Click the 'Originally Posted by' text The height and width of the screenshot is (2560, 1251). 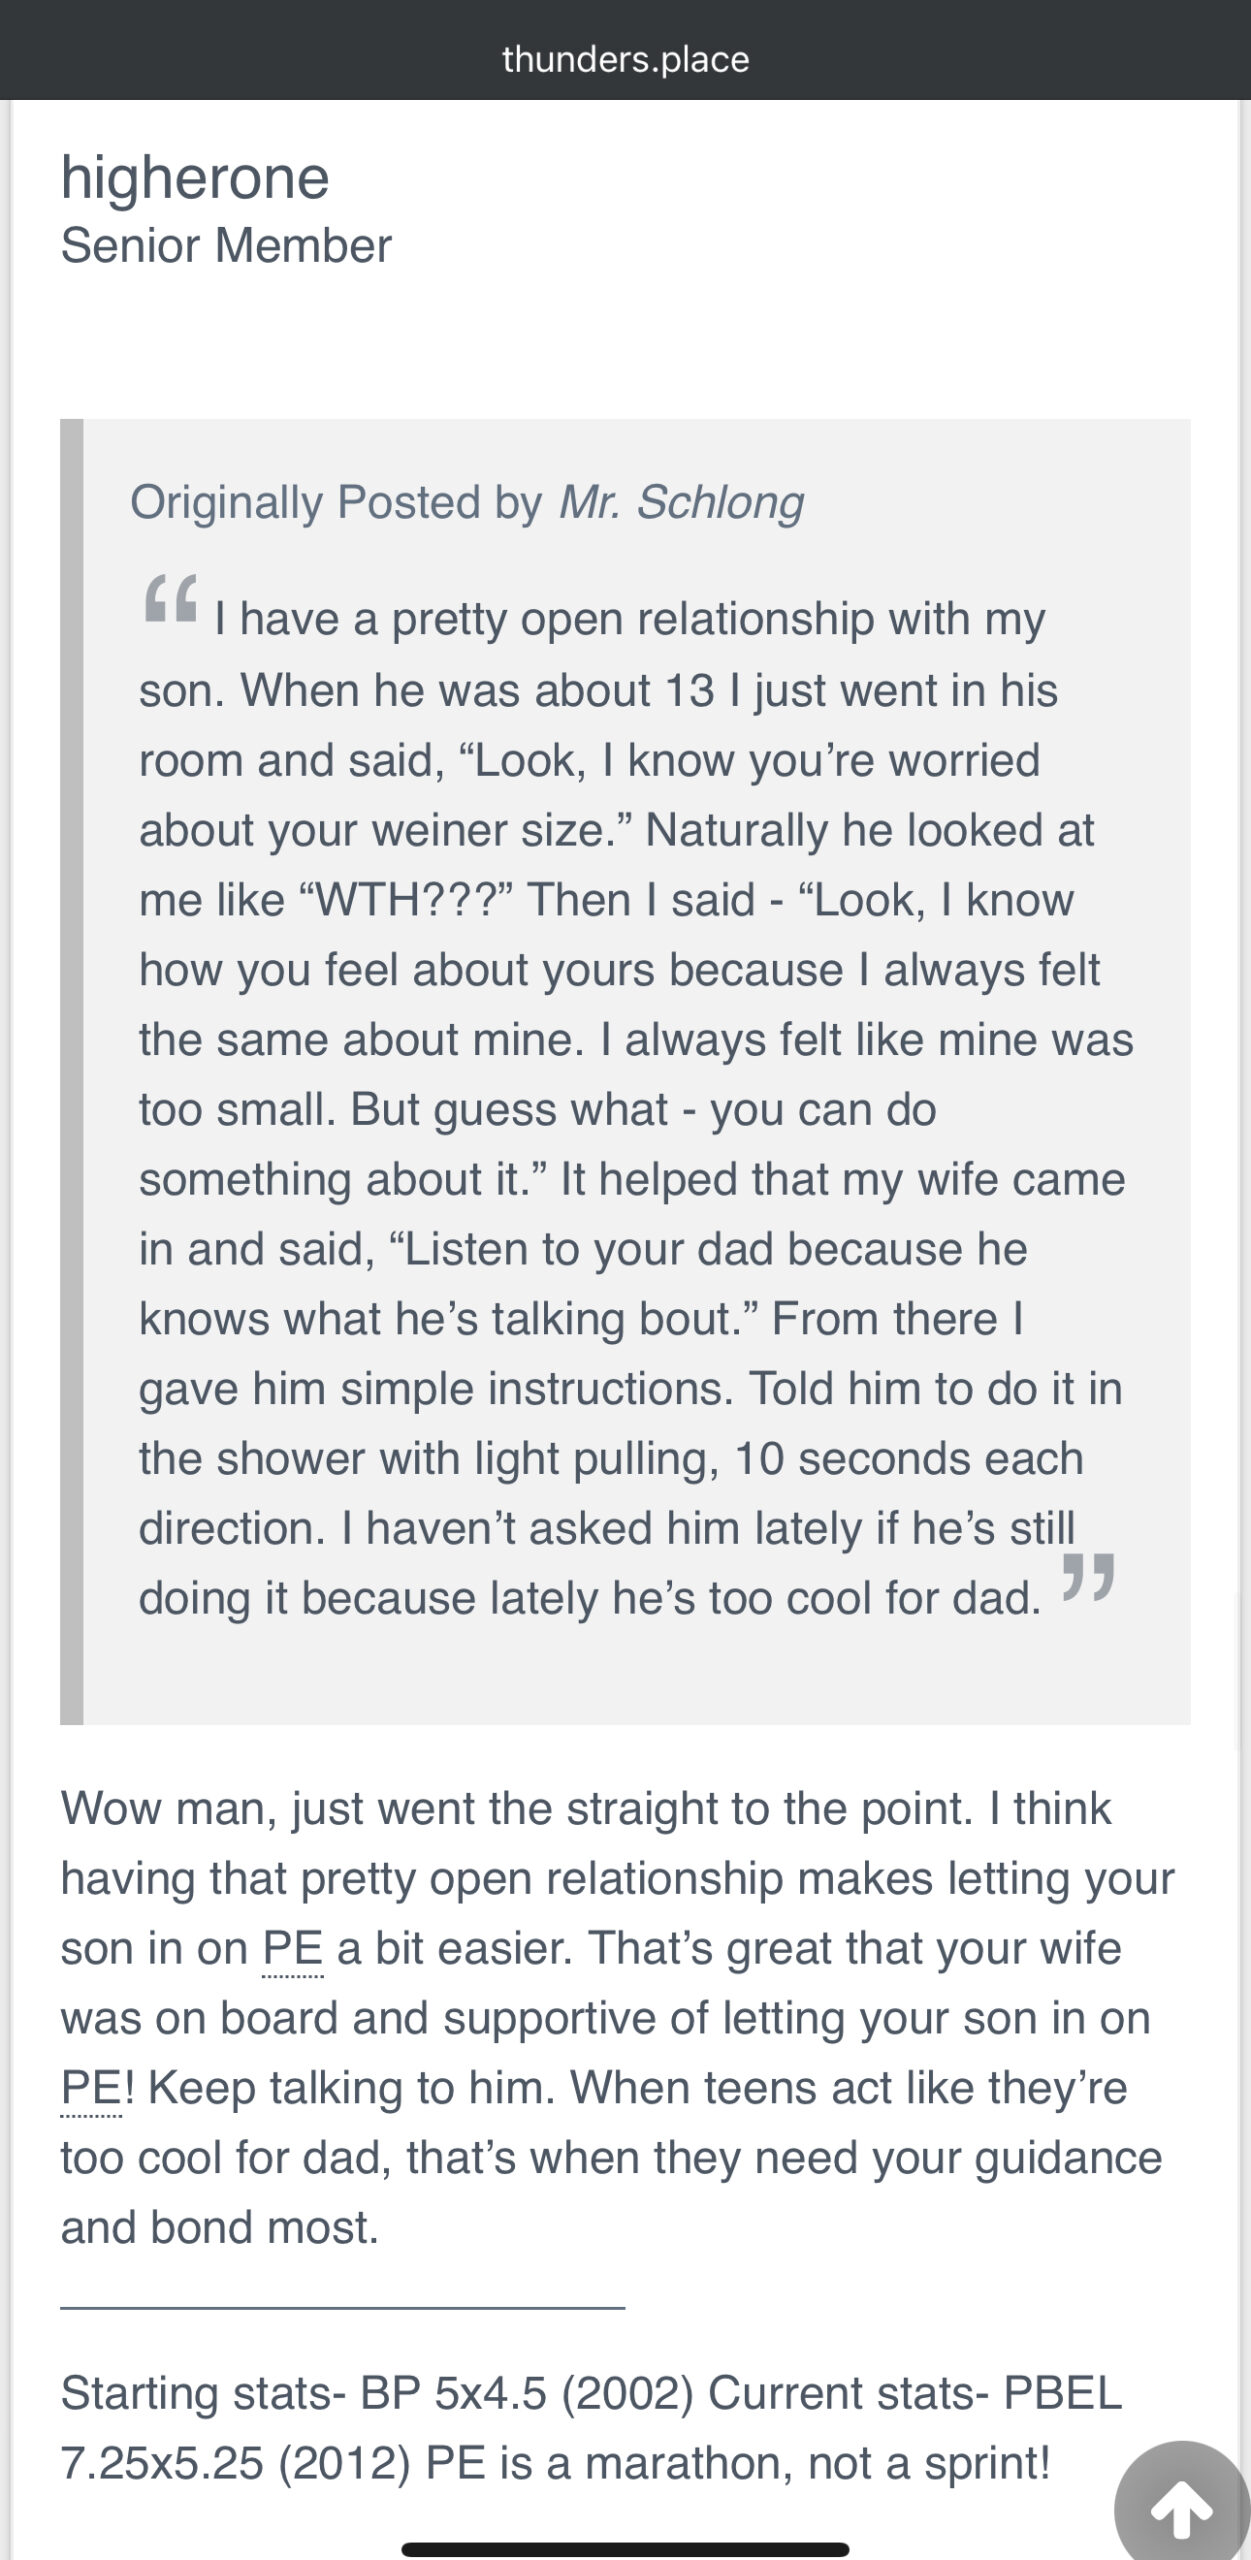336,502
